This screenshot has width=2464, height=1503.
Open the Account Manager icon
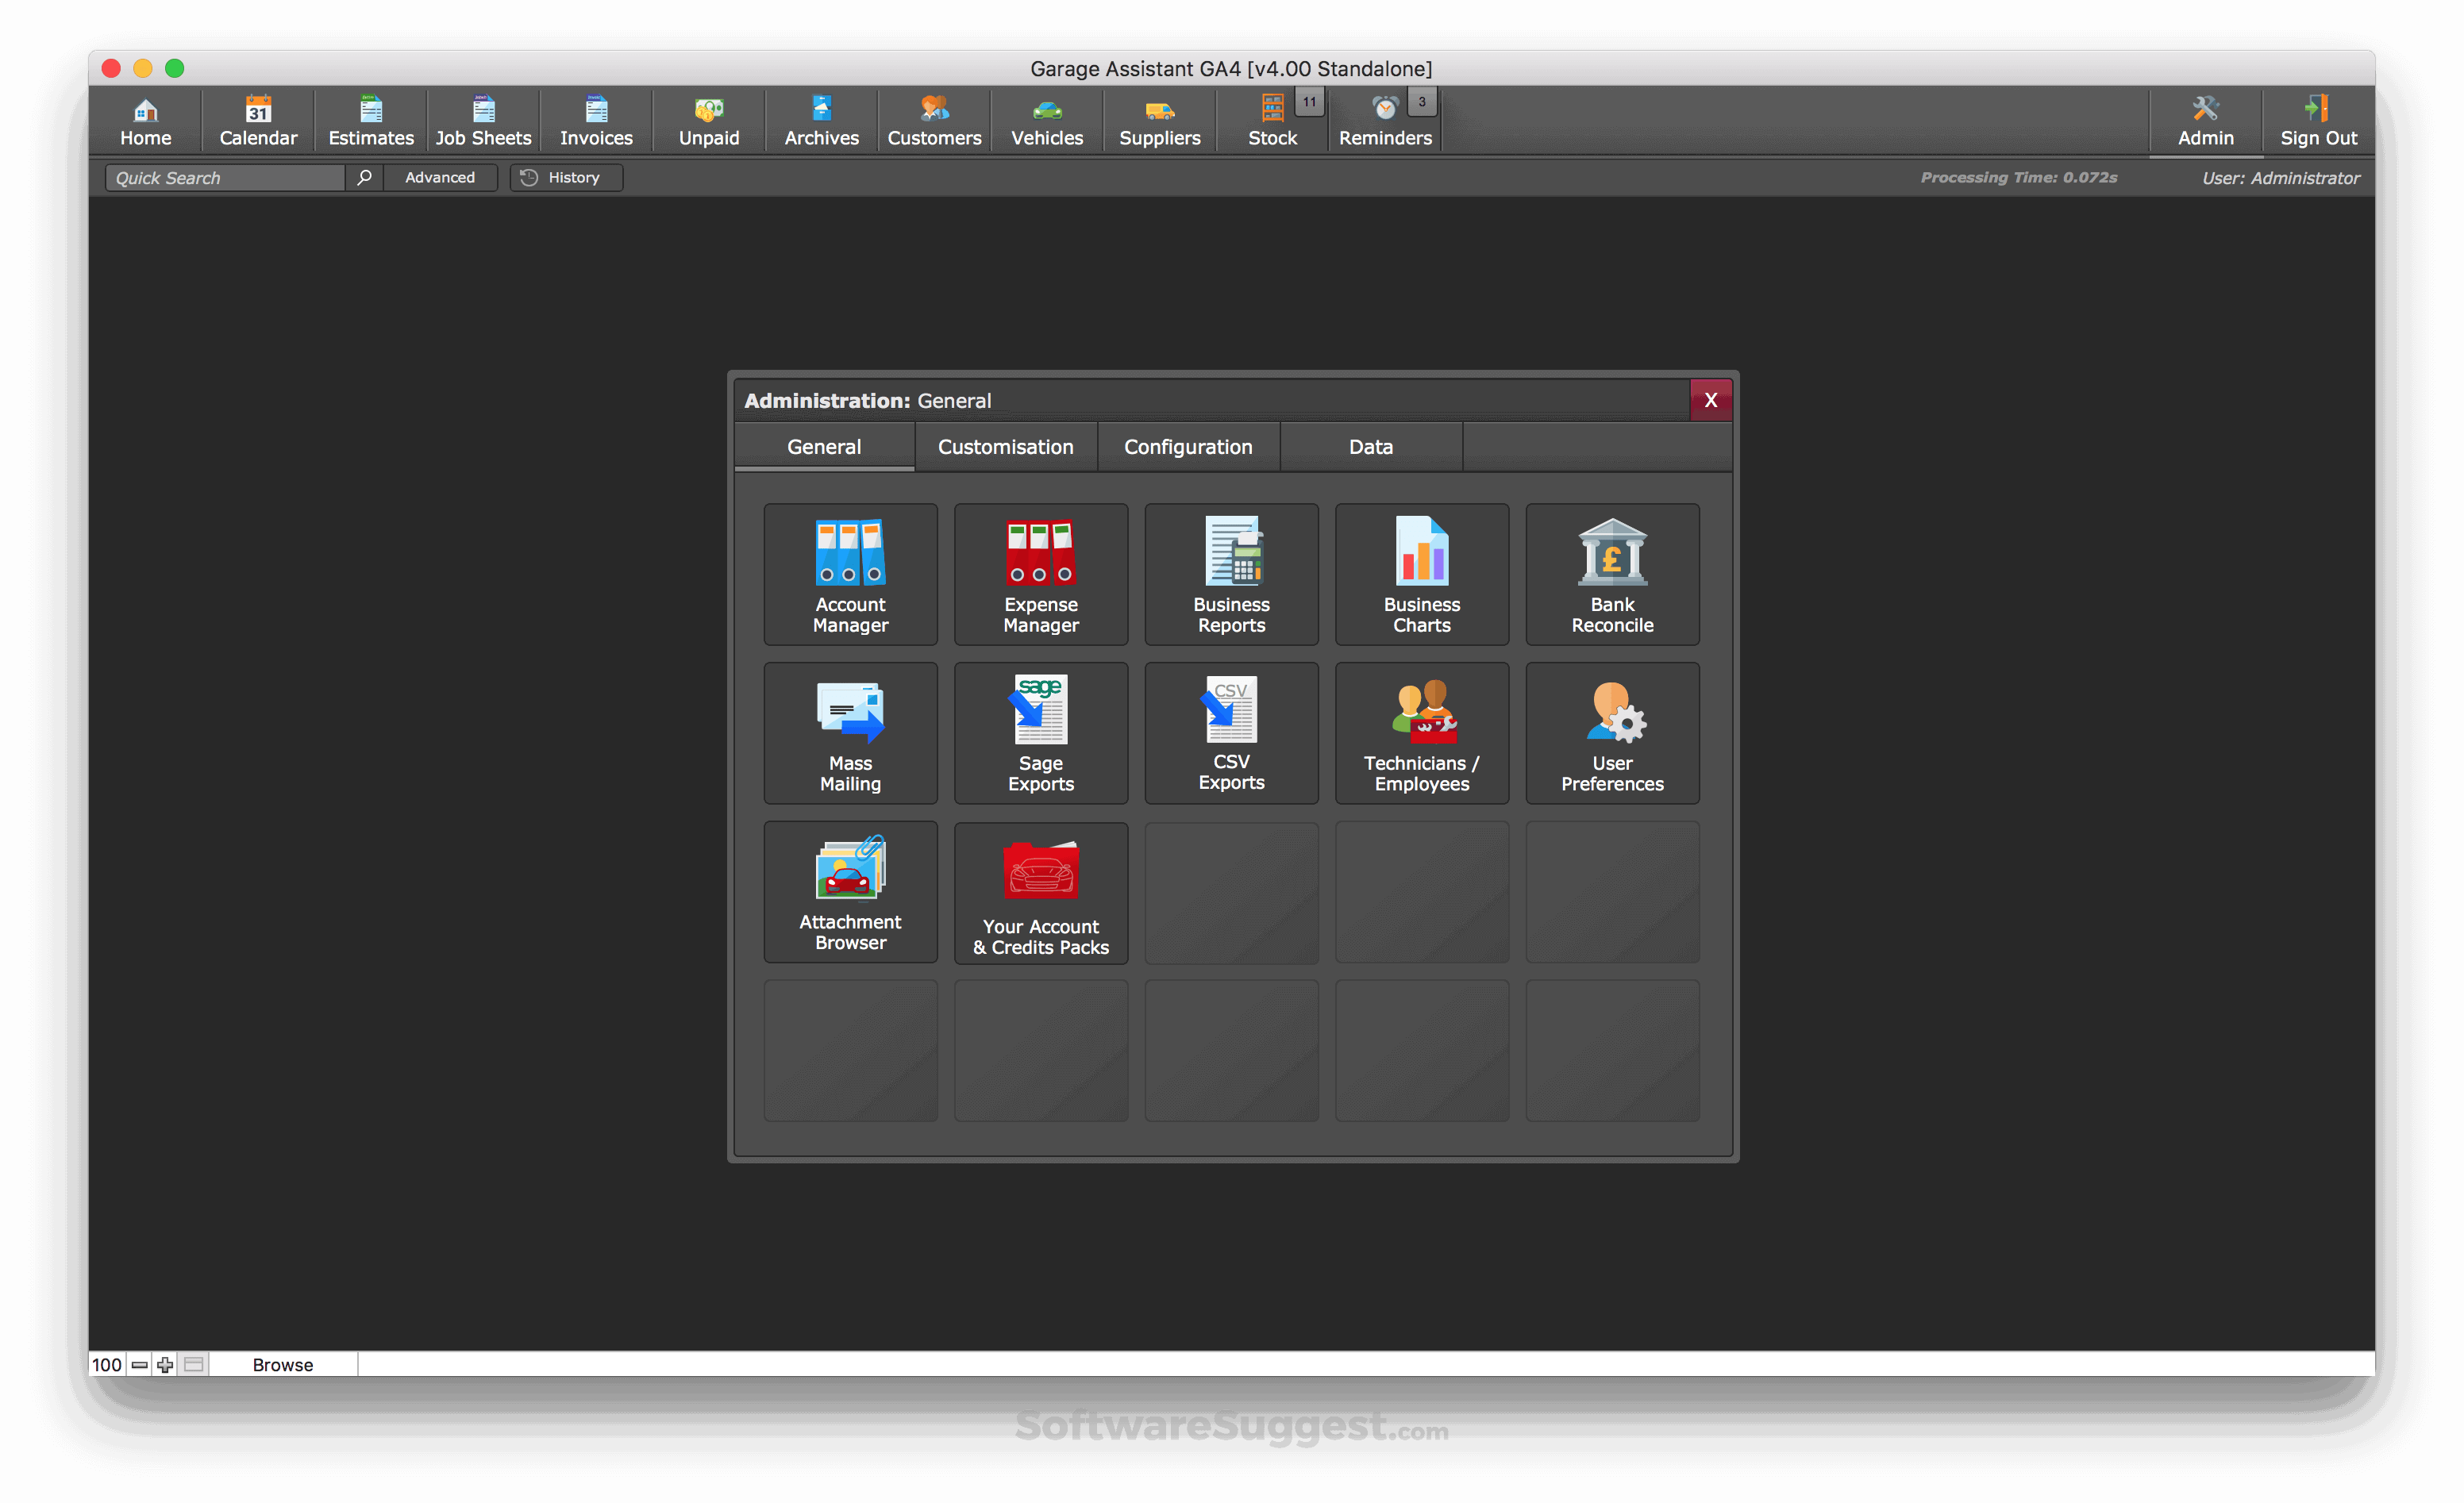click(850, 574)
